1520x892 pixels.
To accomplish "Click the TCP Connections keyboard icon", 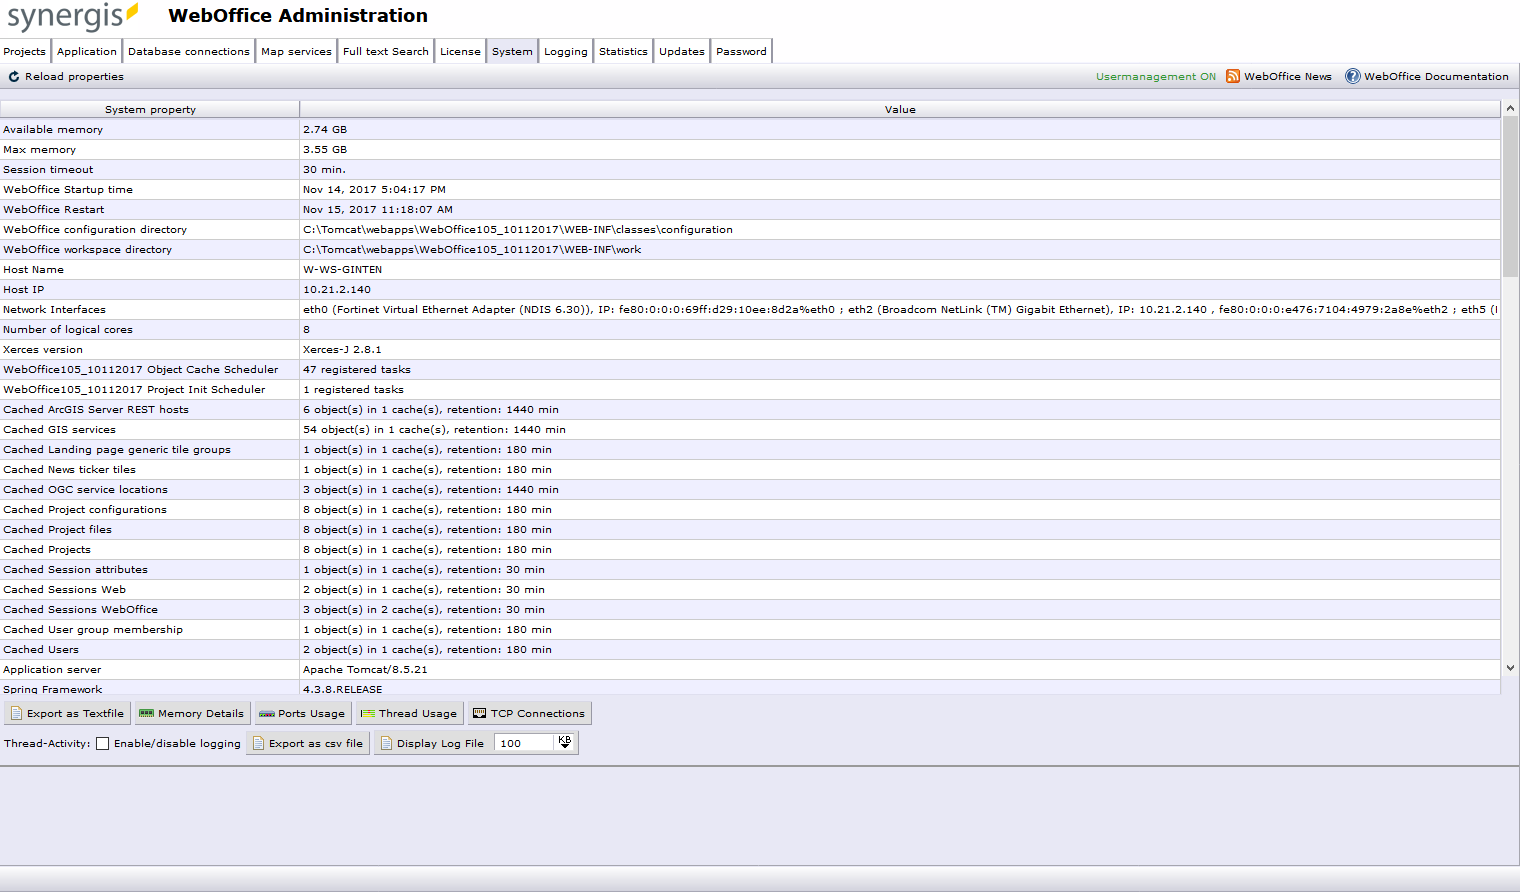I will coord(479,713).
